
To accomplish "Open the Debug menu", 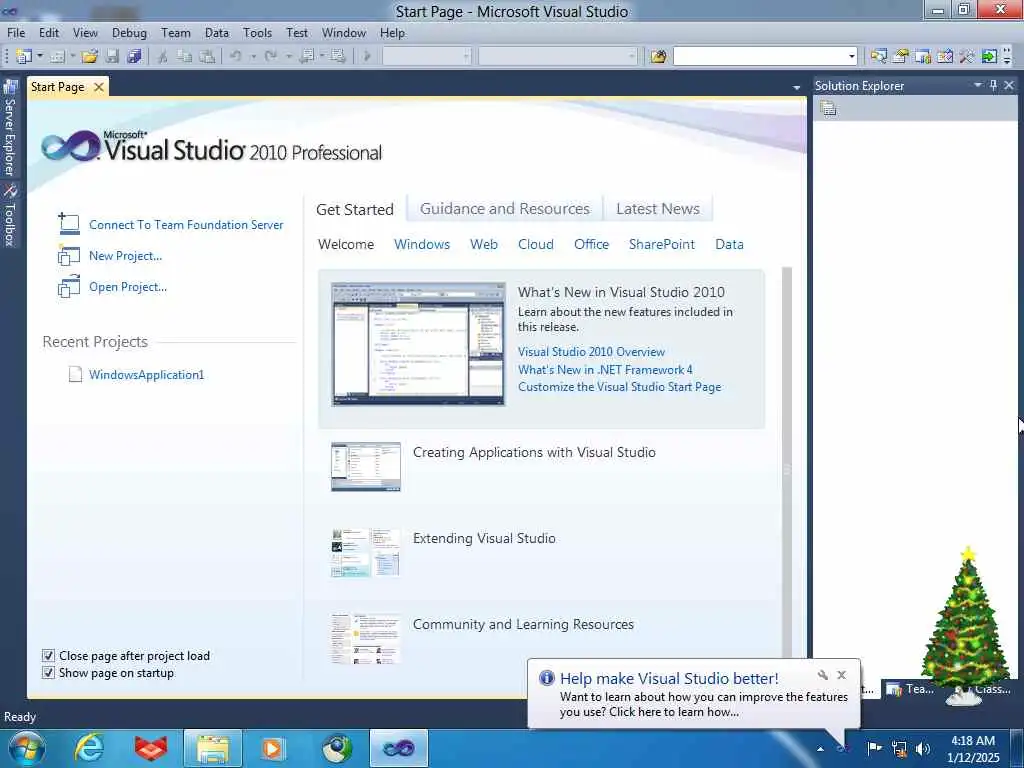I will (129, 33).
